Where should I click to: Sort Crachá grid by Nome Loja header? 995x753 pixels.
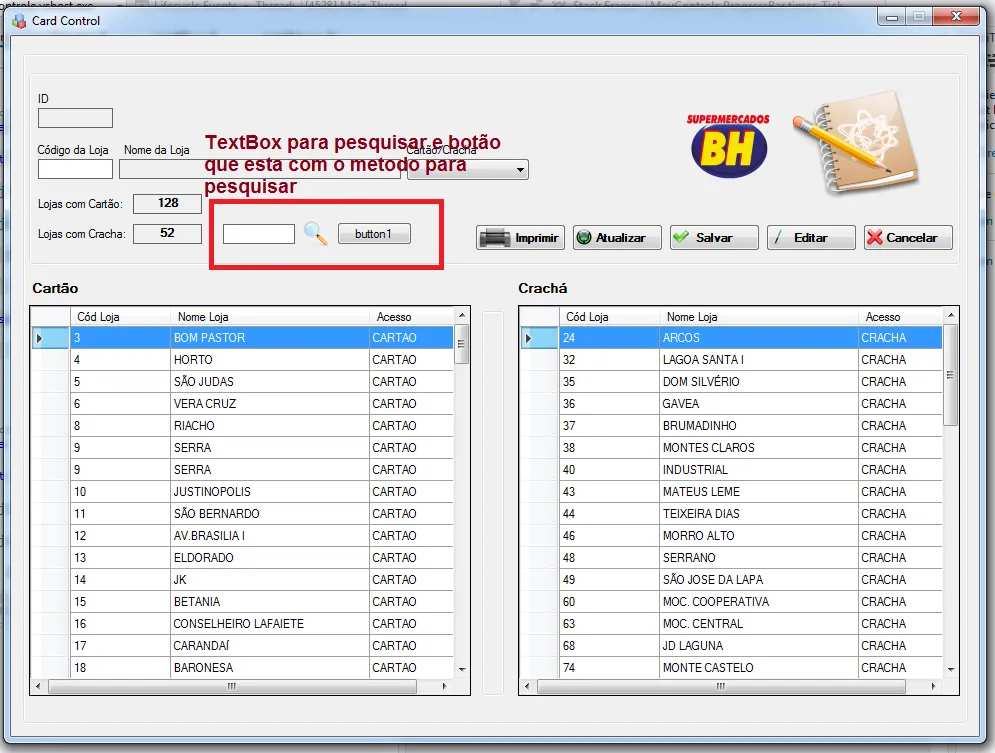[759, 317]
